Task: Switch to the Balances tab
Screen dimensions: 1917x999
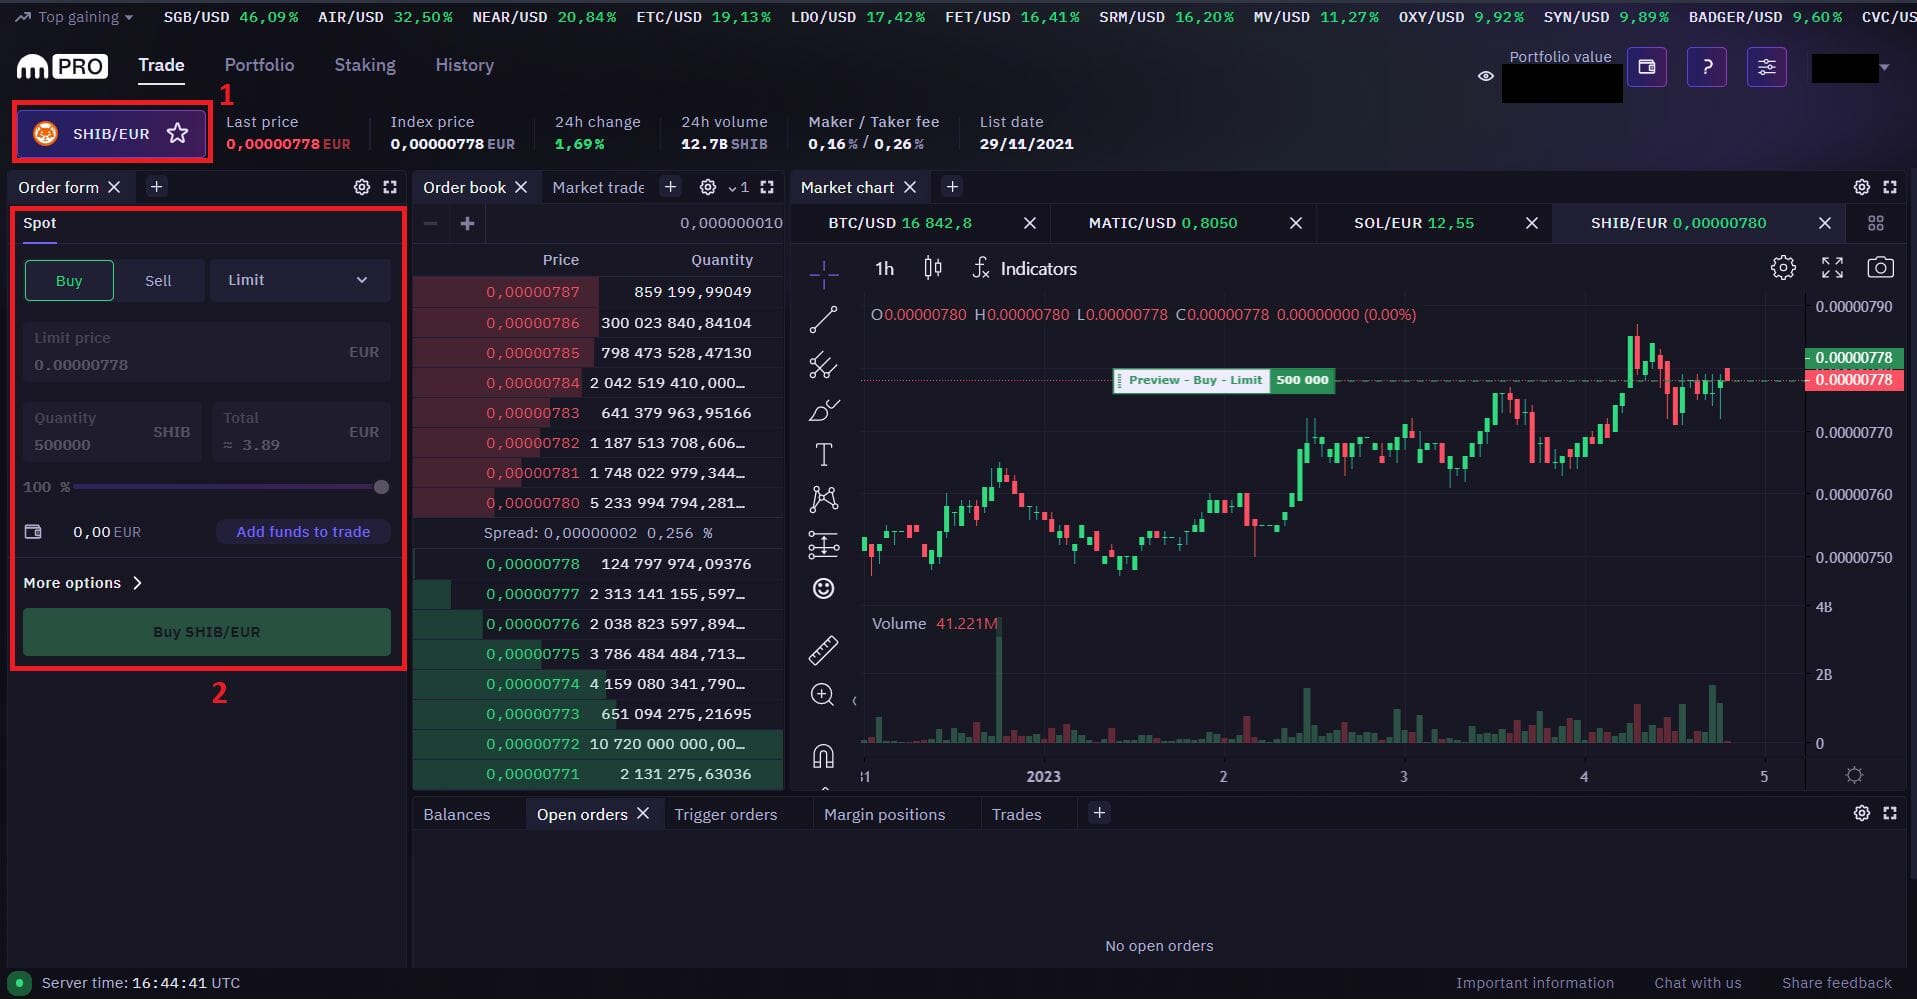Action: [457, 814]
